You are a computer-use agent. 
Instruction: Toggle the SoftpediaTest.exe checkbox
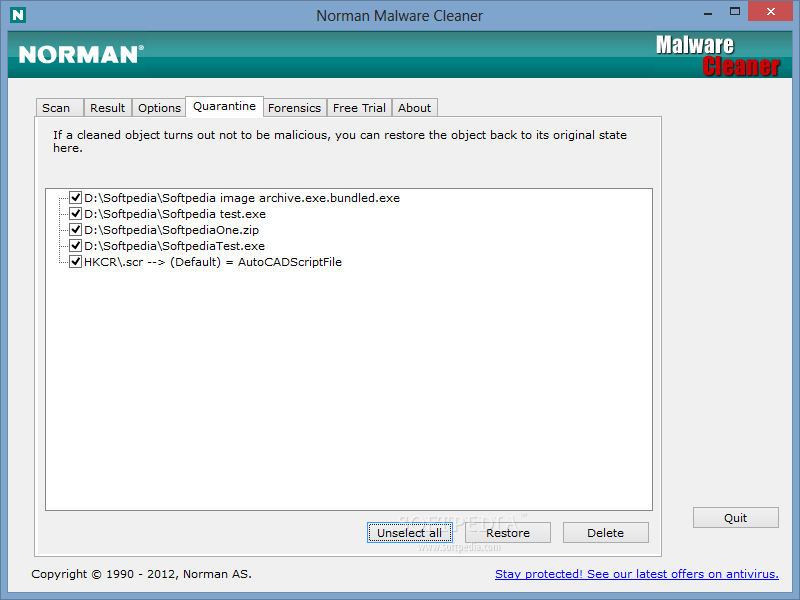76,245
